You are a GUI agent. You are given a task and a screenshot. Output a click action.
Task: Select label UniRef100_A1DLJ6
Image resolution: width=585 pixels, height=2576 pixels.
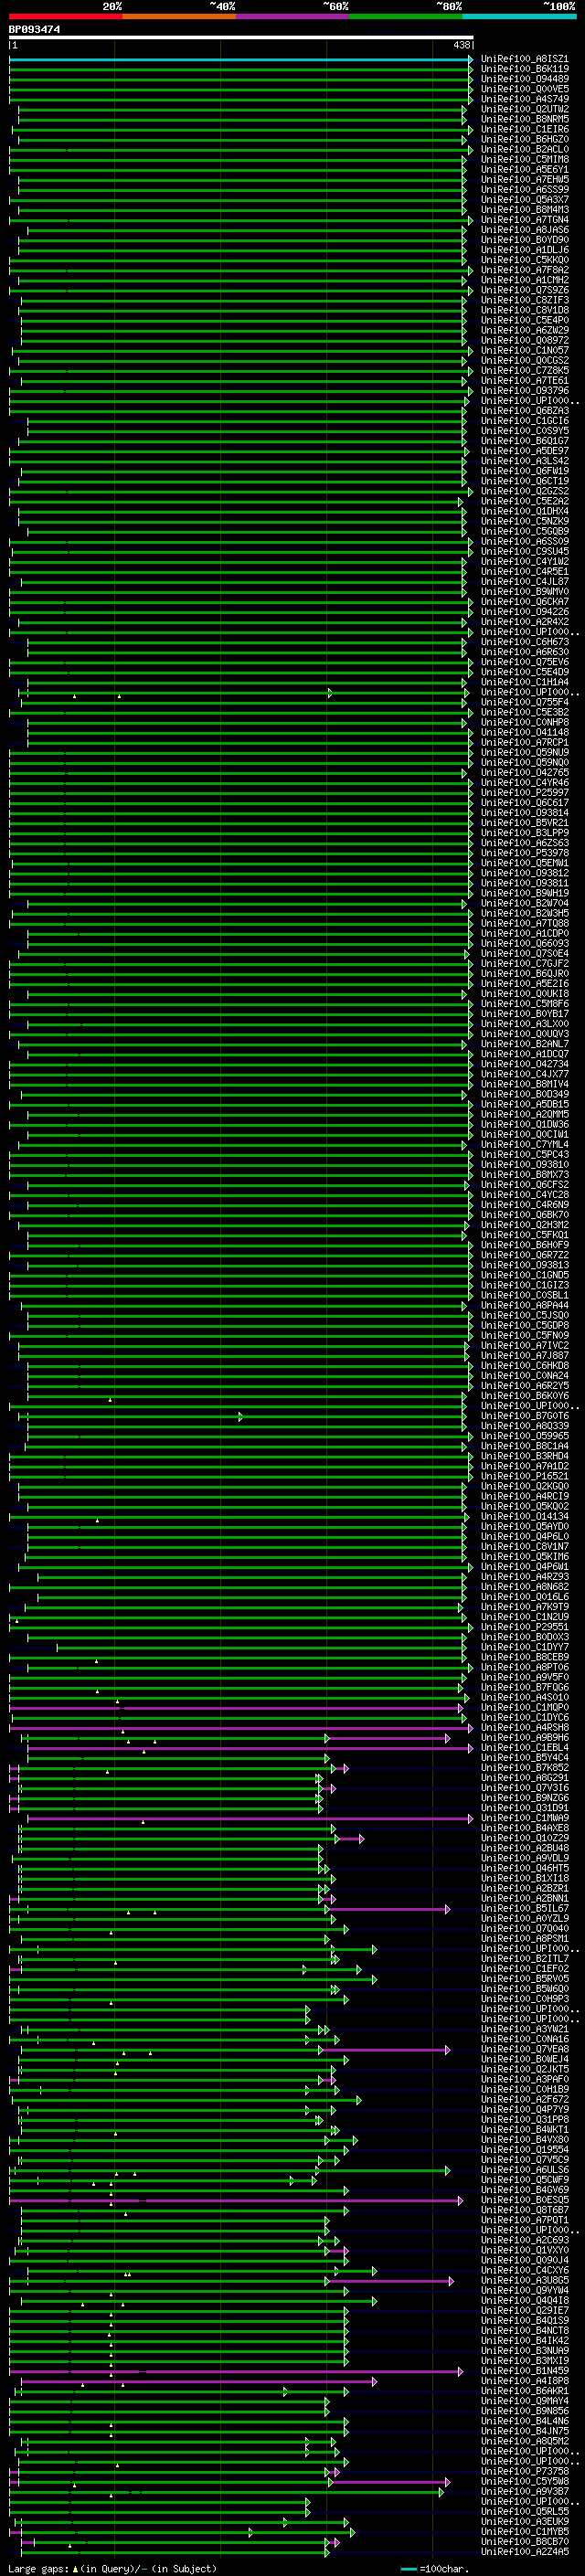tap(525, 250)
